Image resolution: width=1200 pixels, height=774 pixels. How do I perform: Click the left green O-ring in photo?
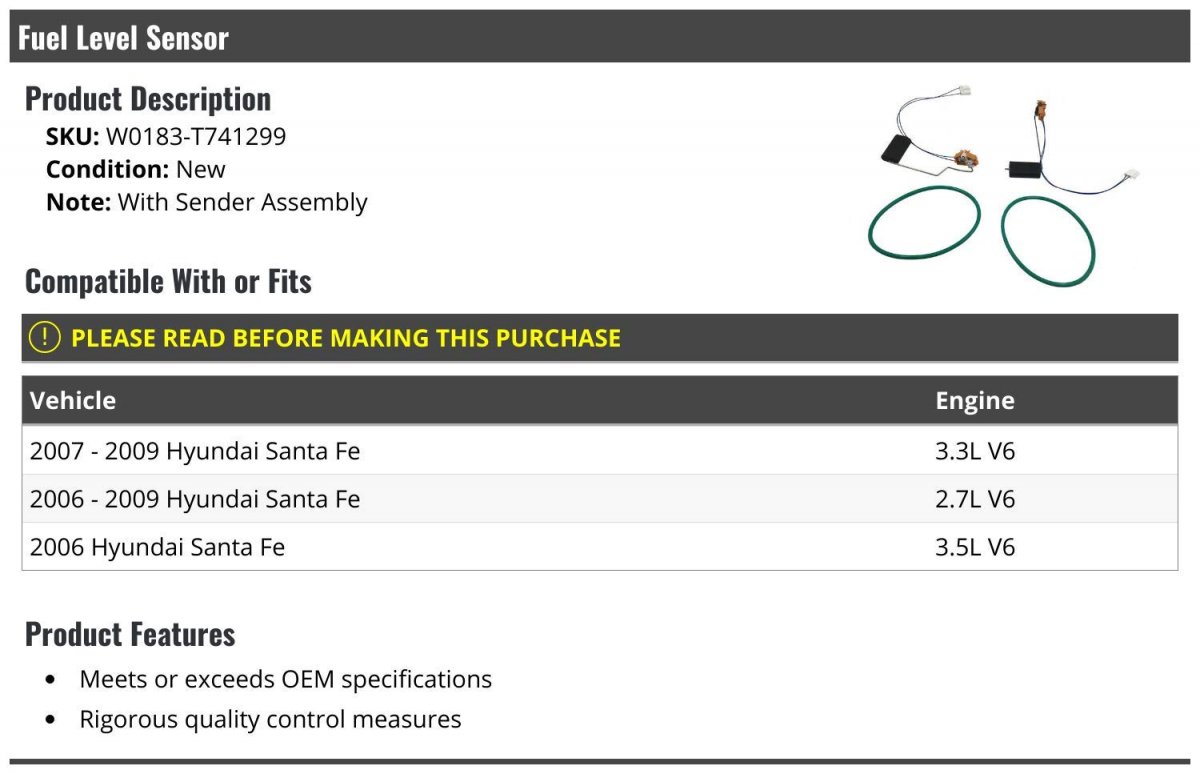tap(924, 222)
